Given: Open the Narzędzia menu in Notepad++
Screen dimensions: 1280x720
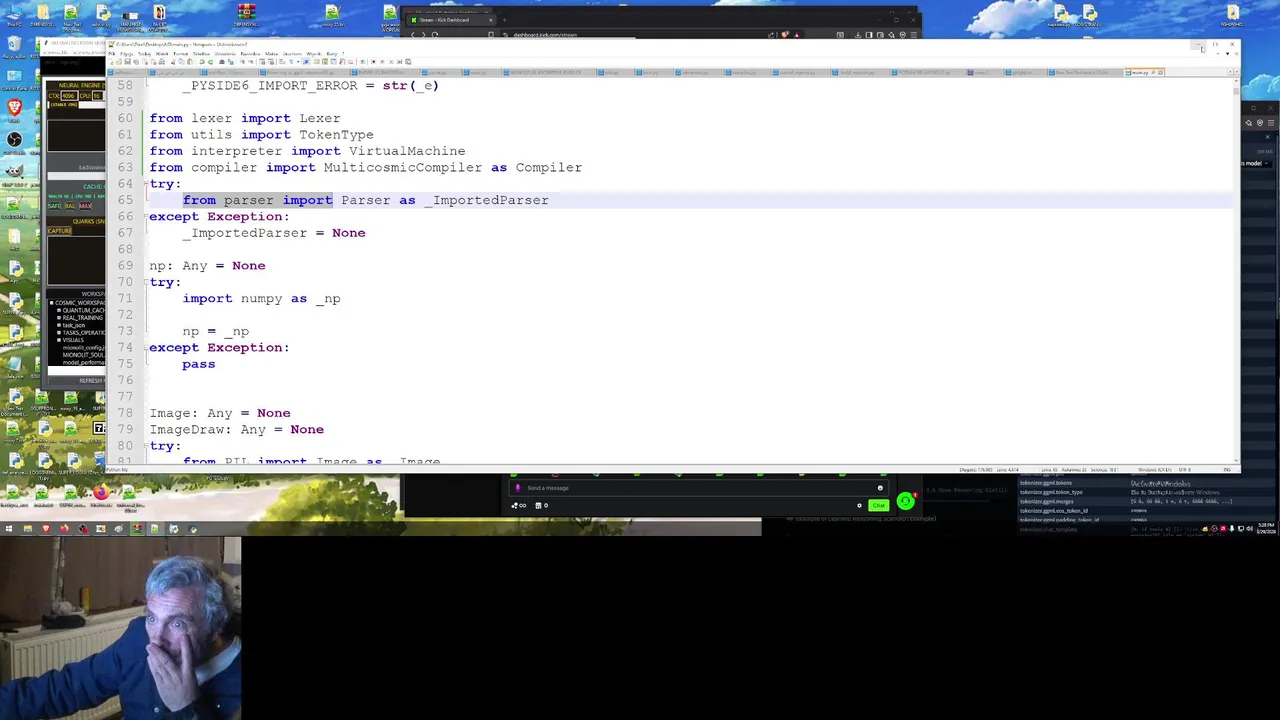Looking at the screenshot, I should click(250, 54).
